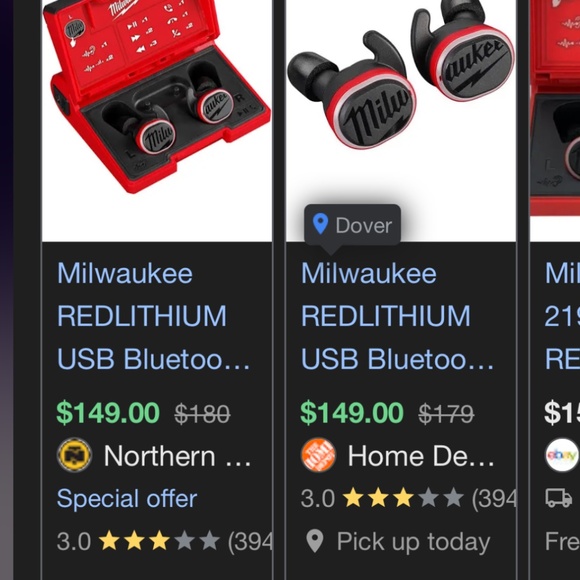The image size is (580, 580).
Task: Click the $149.00 price with $179 strikethrough
Action: [x=352, y=413]
